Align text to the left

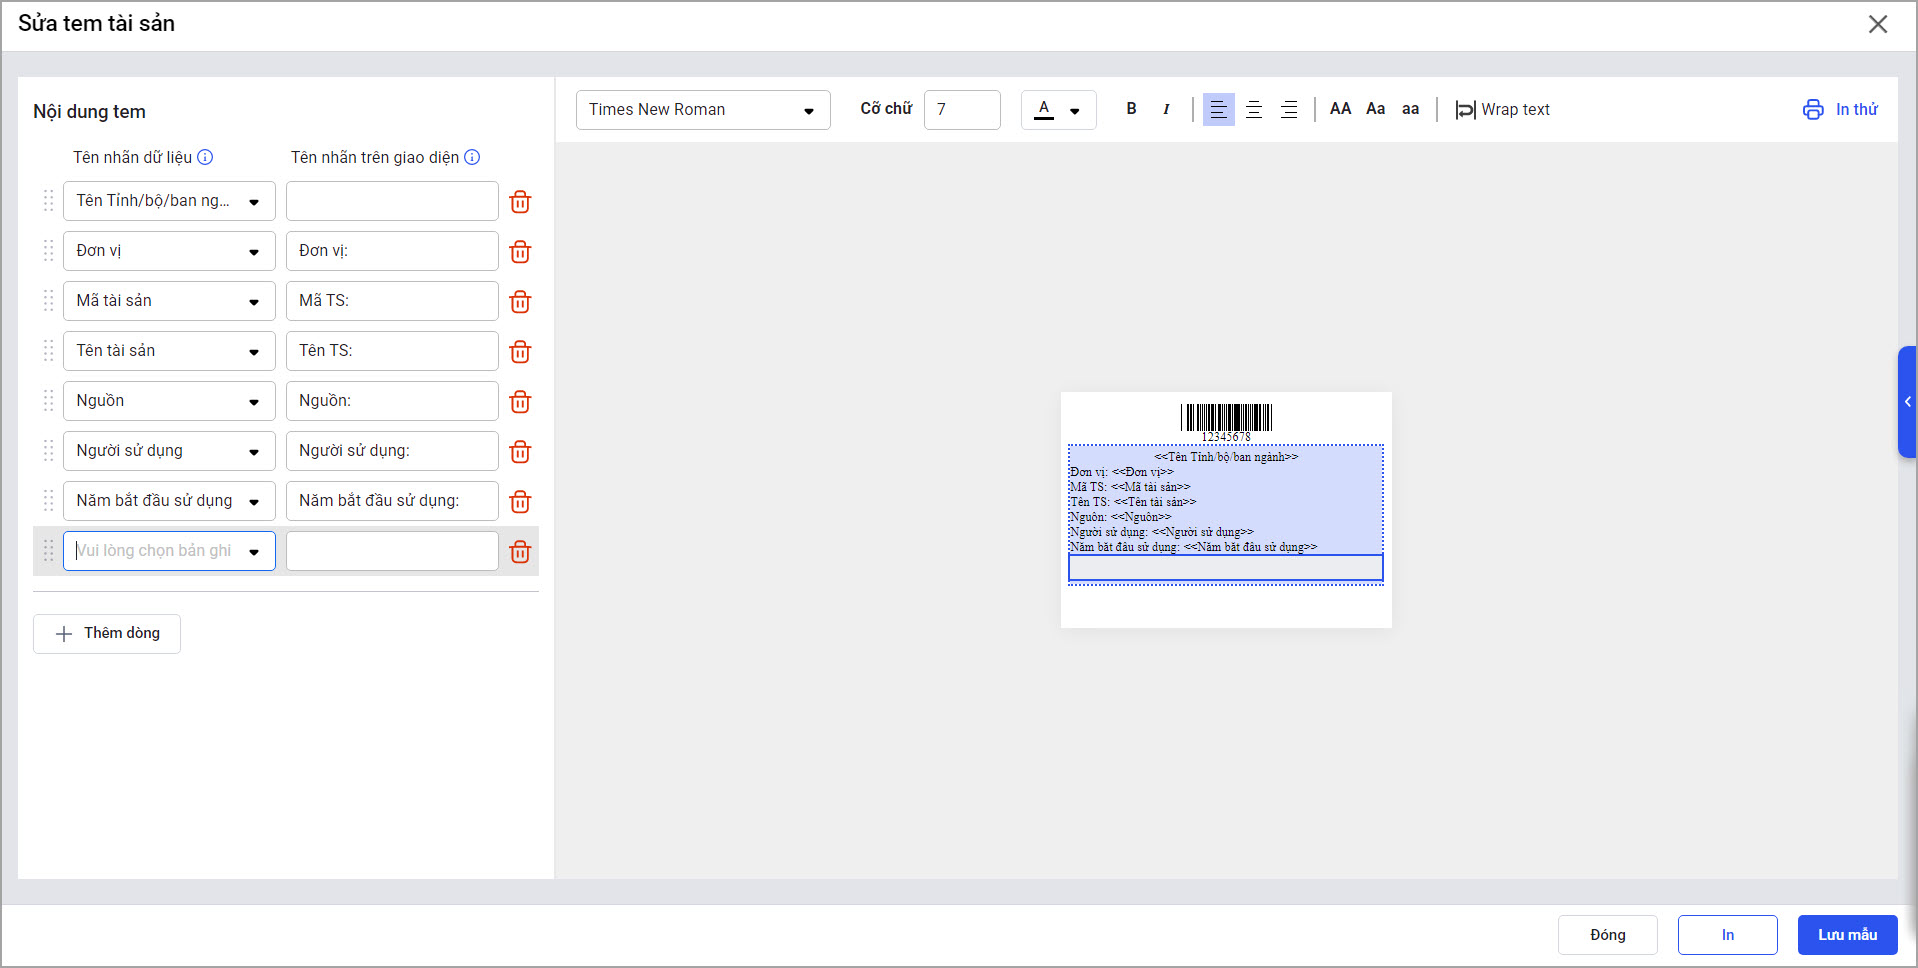tap(1218, 109)
